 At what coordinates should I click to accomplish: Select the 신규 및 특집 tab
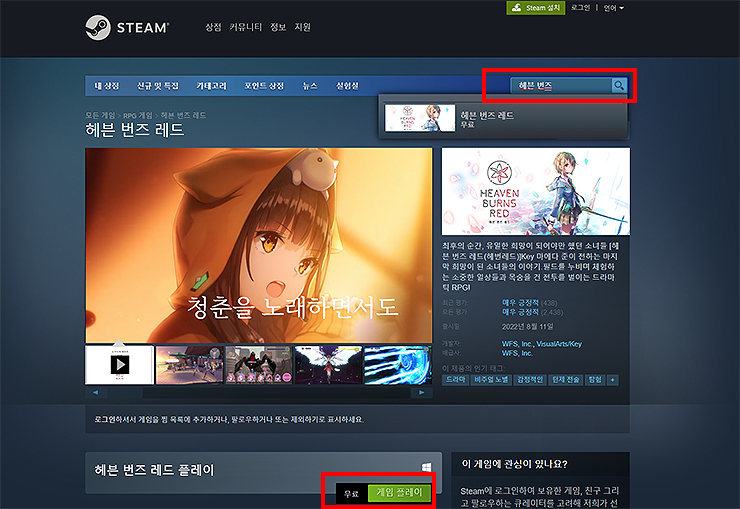(x=158, y=86)
